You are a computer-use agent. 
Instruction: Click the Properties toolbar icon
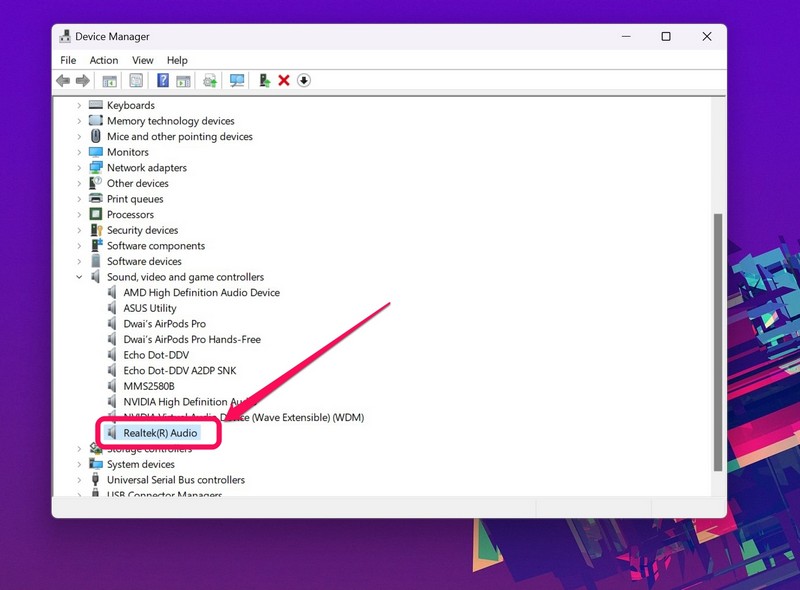point(136,81)
